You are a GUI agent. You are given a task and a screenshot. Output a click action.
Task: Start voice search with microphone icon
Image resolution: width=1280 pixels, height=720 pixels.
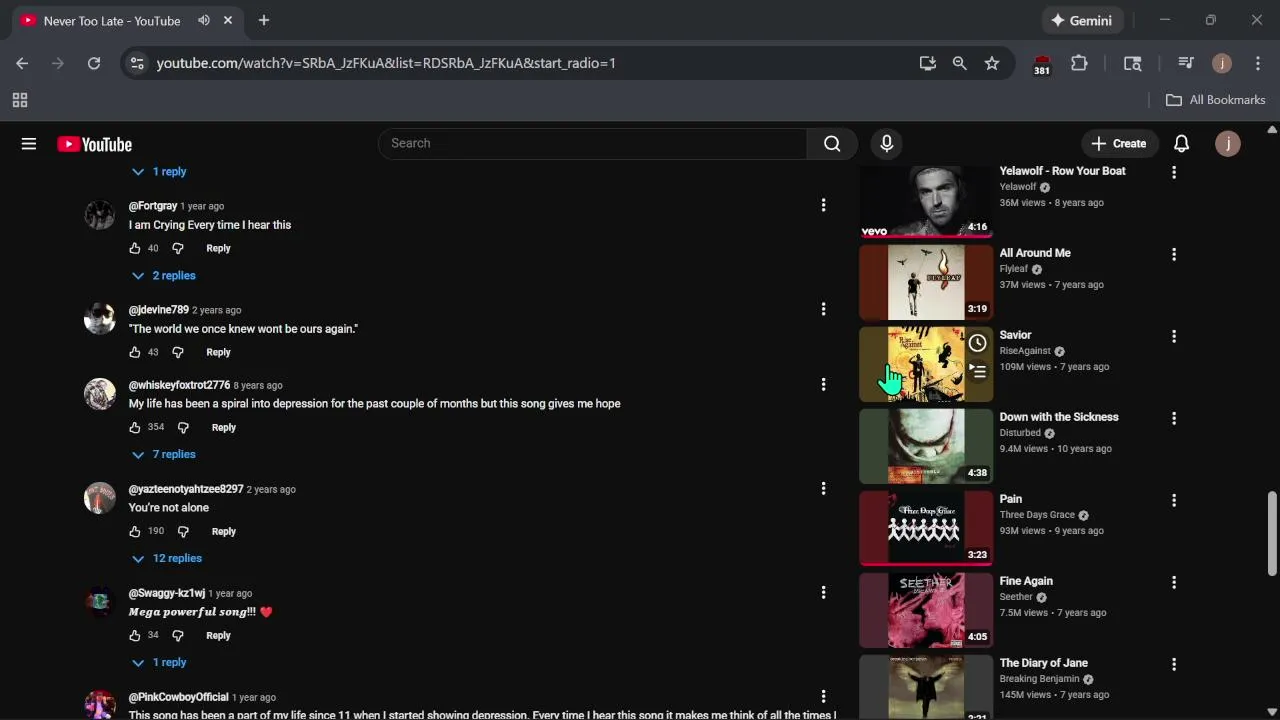click(886, 144)
